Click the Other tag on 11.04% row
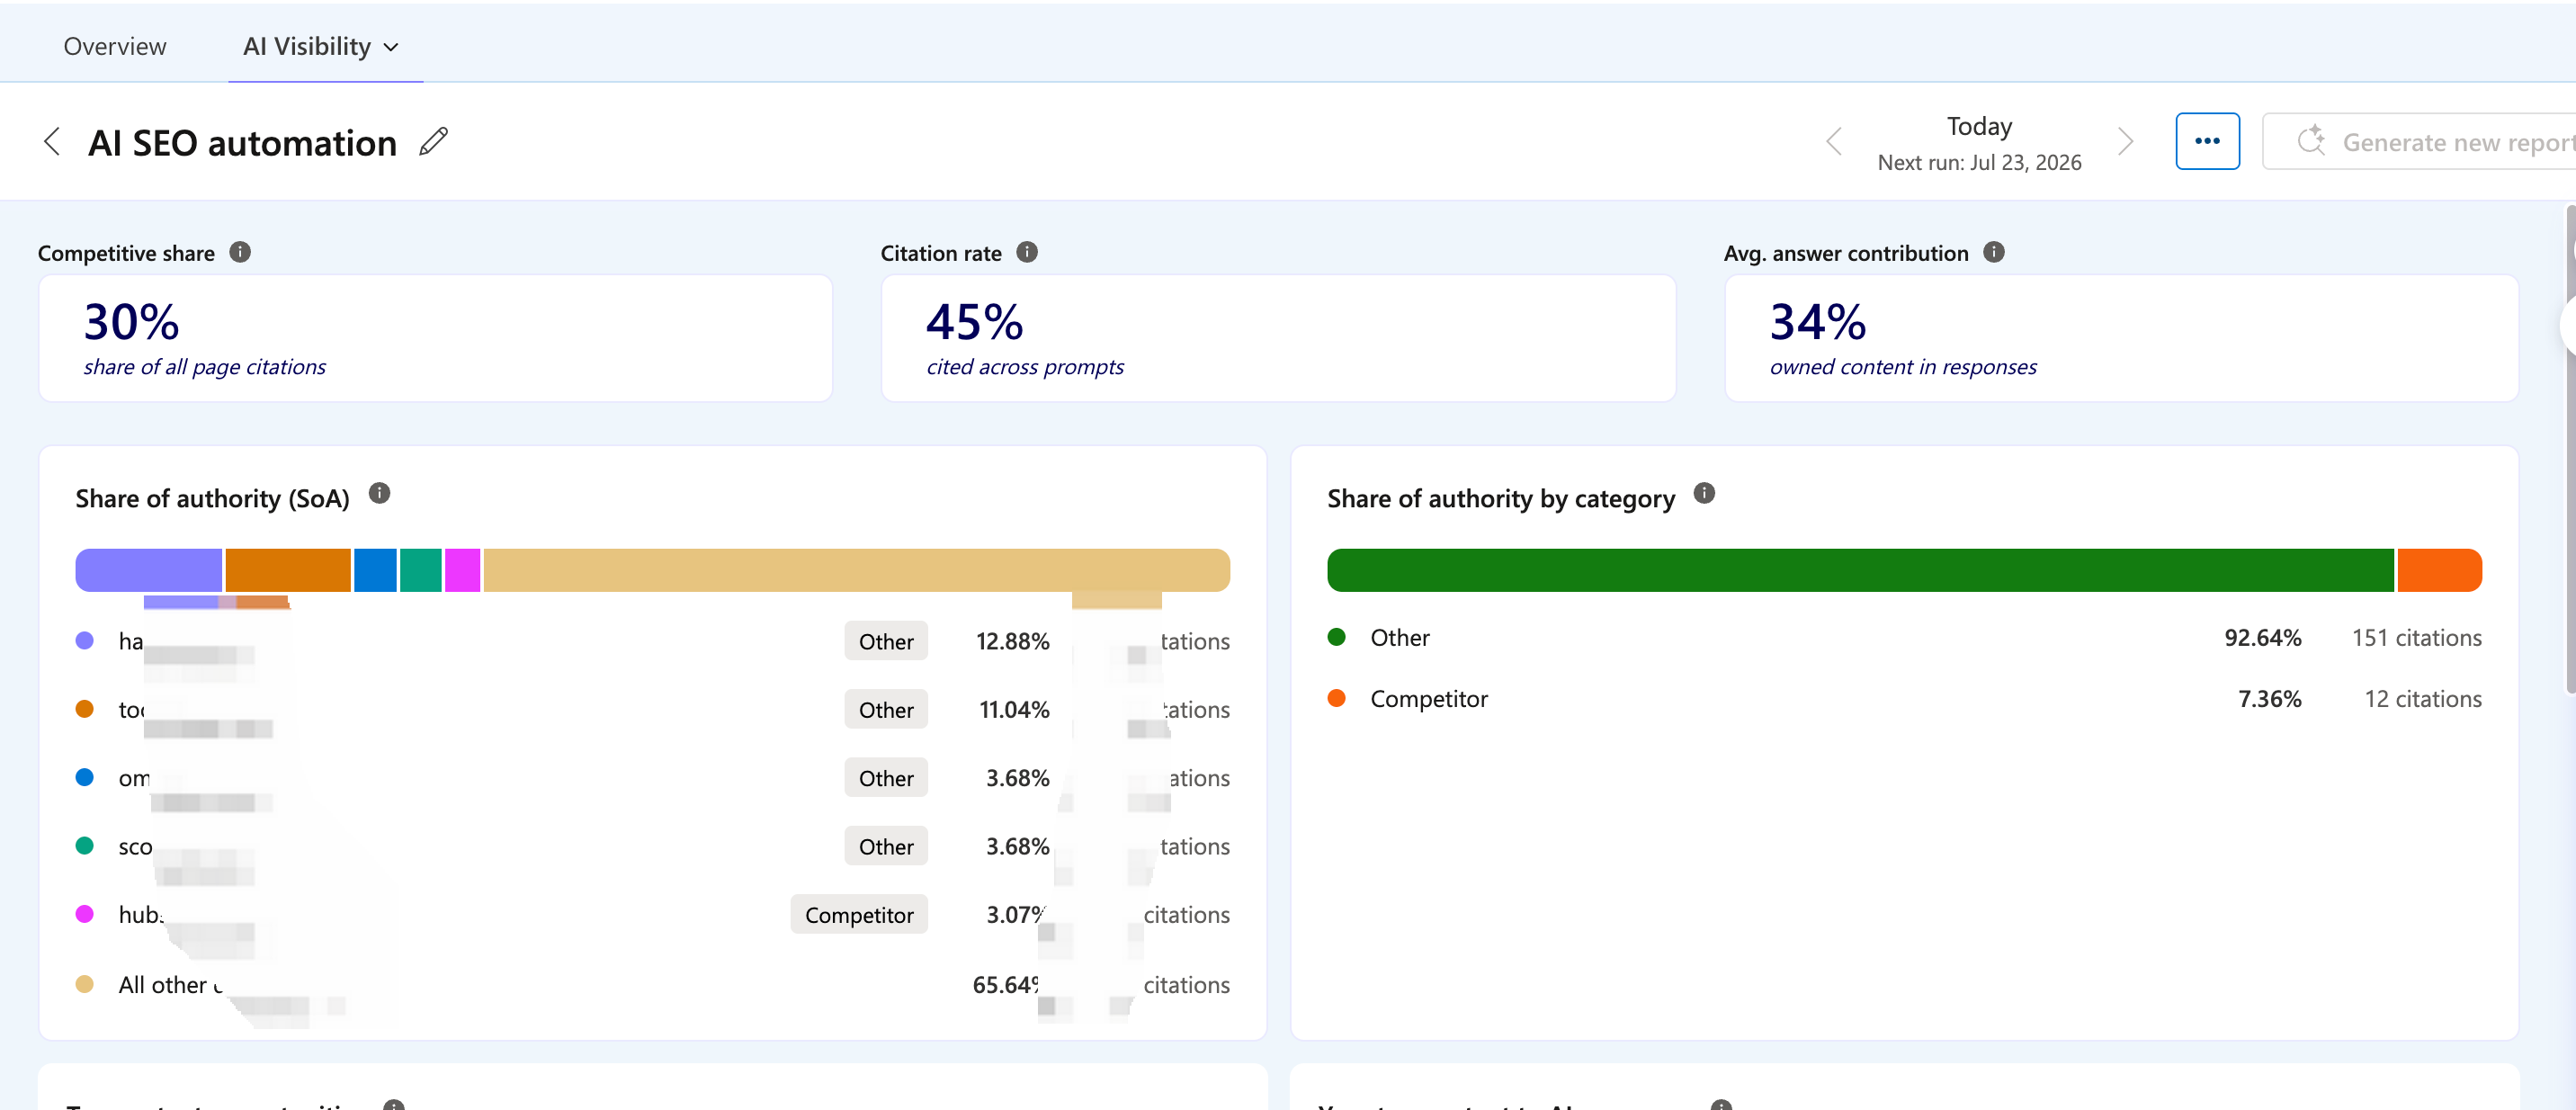This screenshot has height=1110, width=2576. pos(886,710)
